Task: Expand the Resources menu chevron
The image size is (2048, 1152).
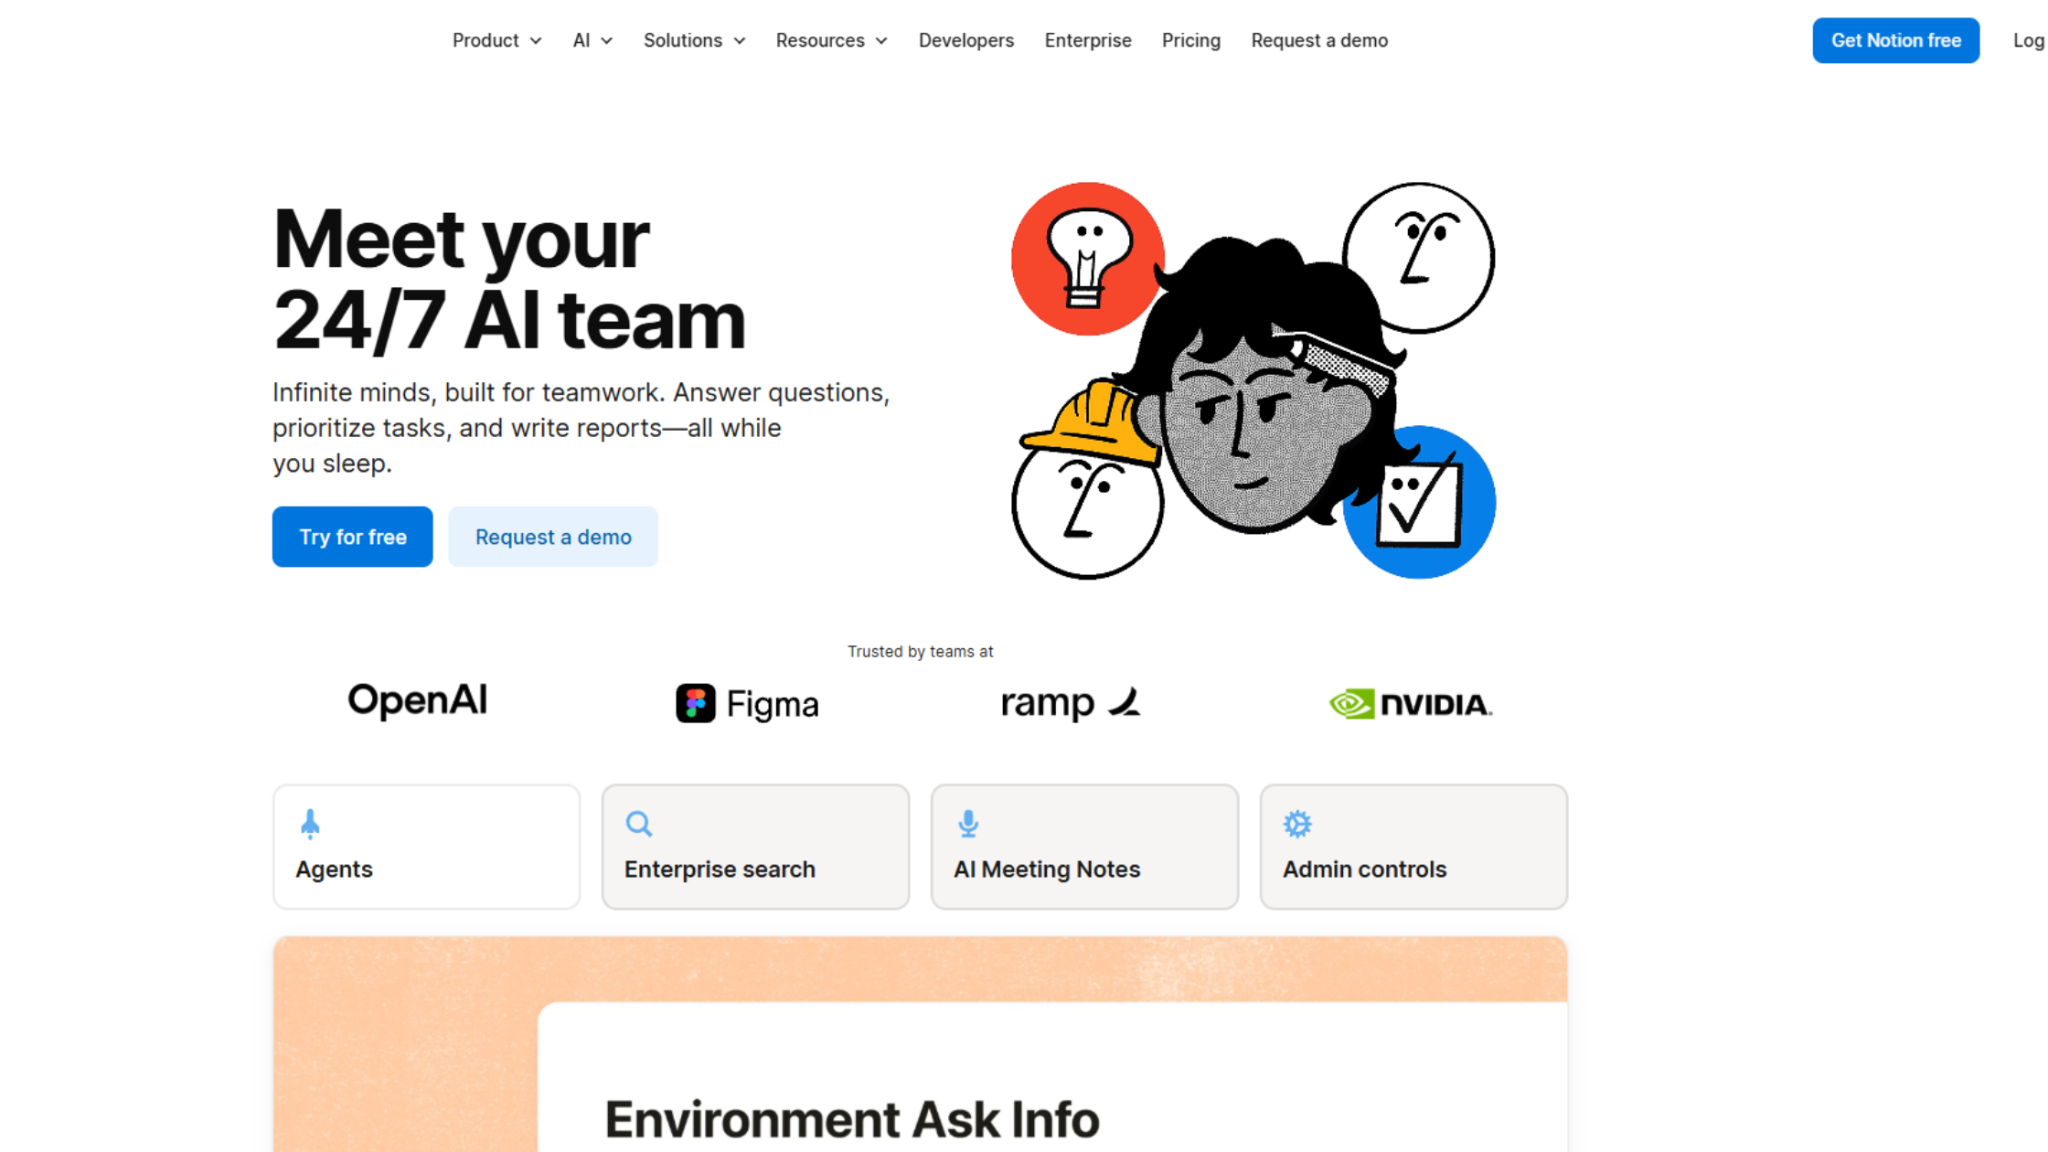Action: pyautogui.click(x=881, y=41)
